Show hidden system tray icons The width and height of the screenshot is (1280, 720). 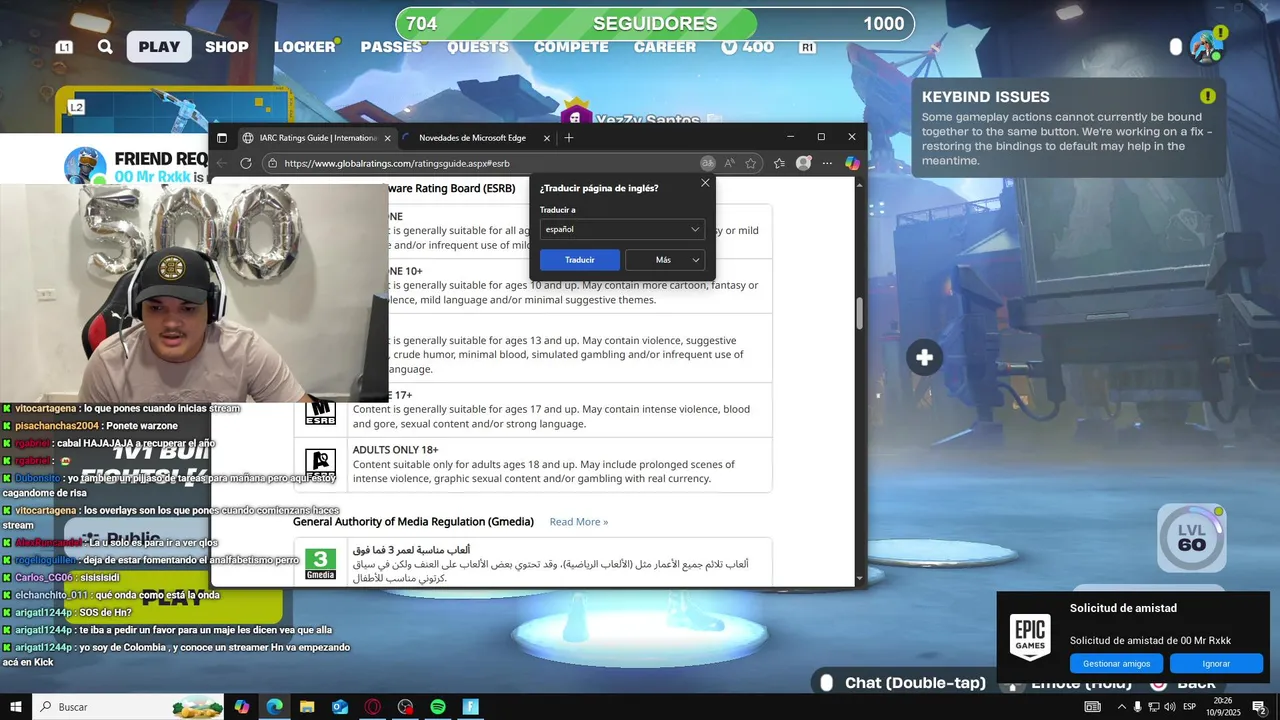tap(1121, 707)
